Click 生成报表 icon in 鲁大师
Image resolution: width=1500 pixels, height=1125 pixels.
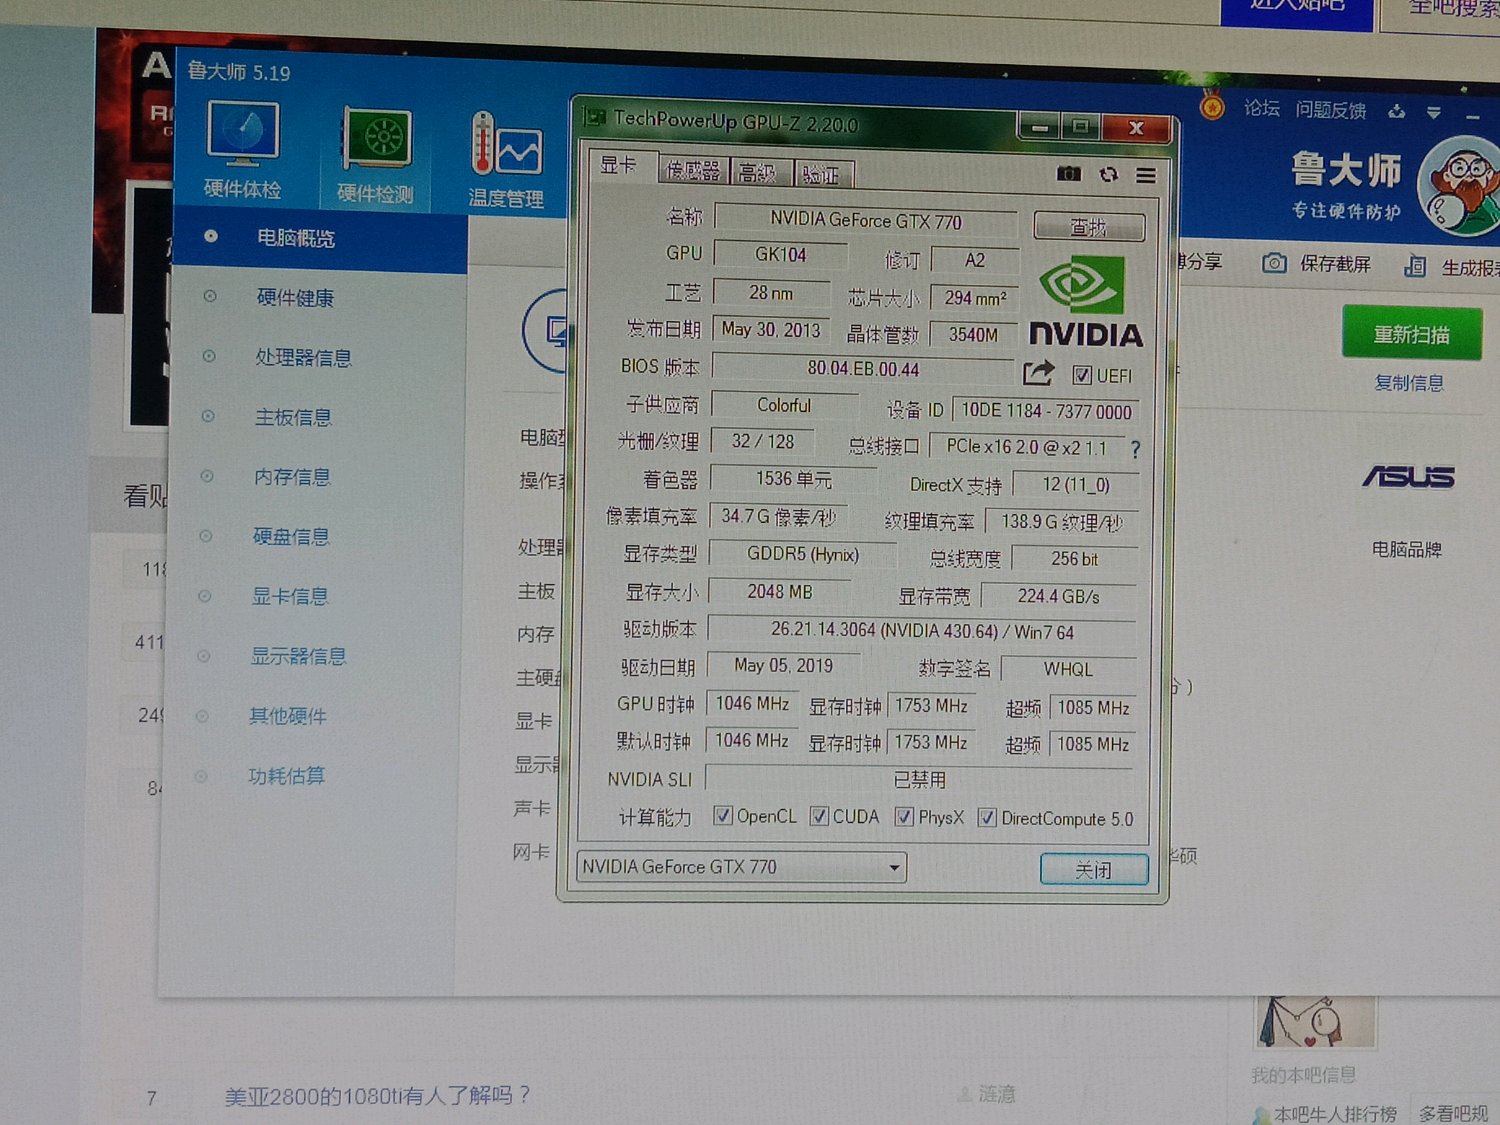tap(1415, 266)
